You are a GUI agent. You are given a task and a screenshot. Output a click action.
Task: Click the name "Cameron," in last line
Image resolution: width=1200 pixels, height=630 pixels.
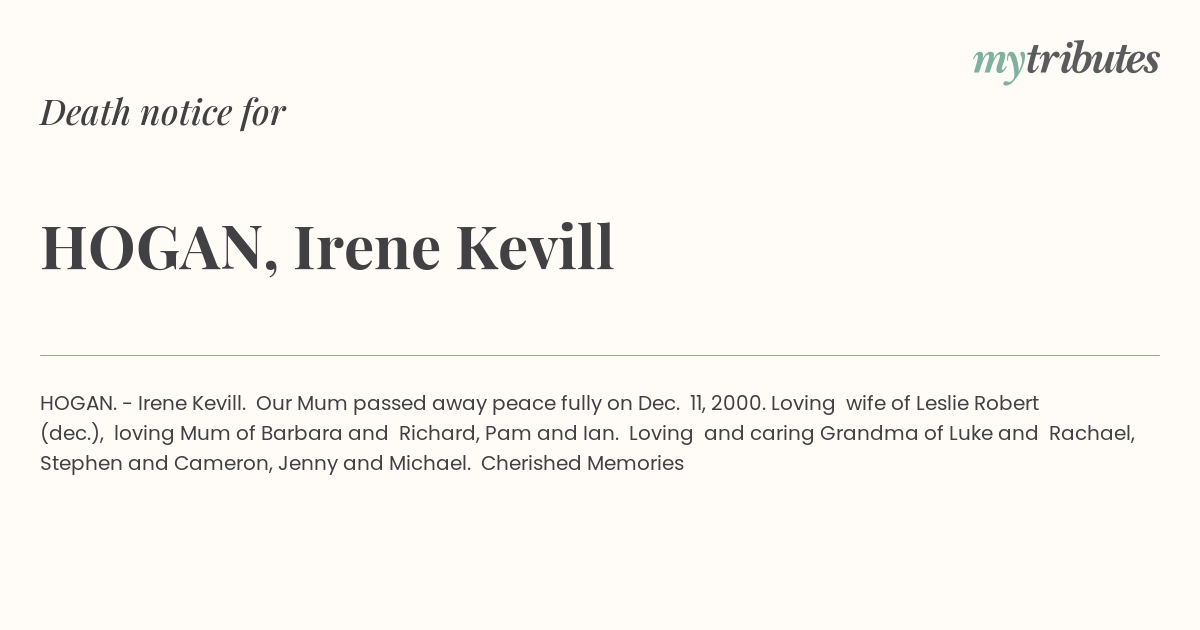click(223, 464)
